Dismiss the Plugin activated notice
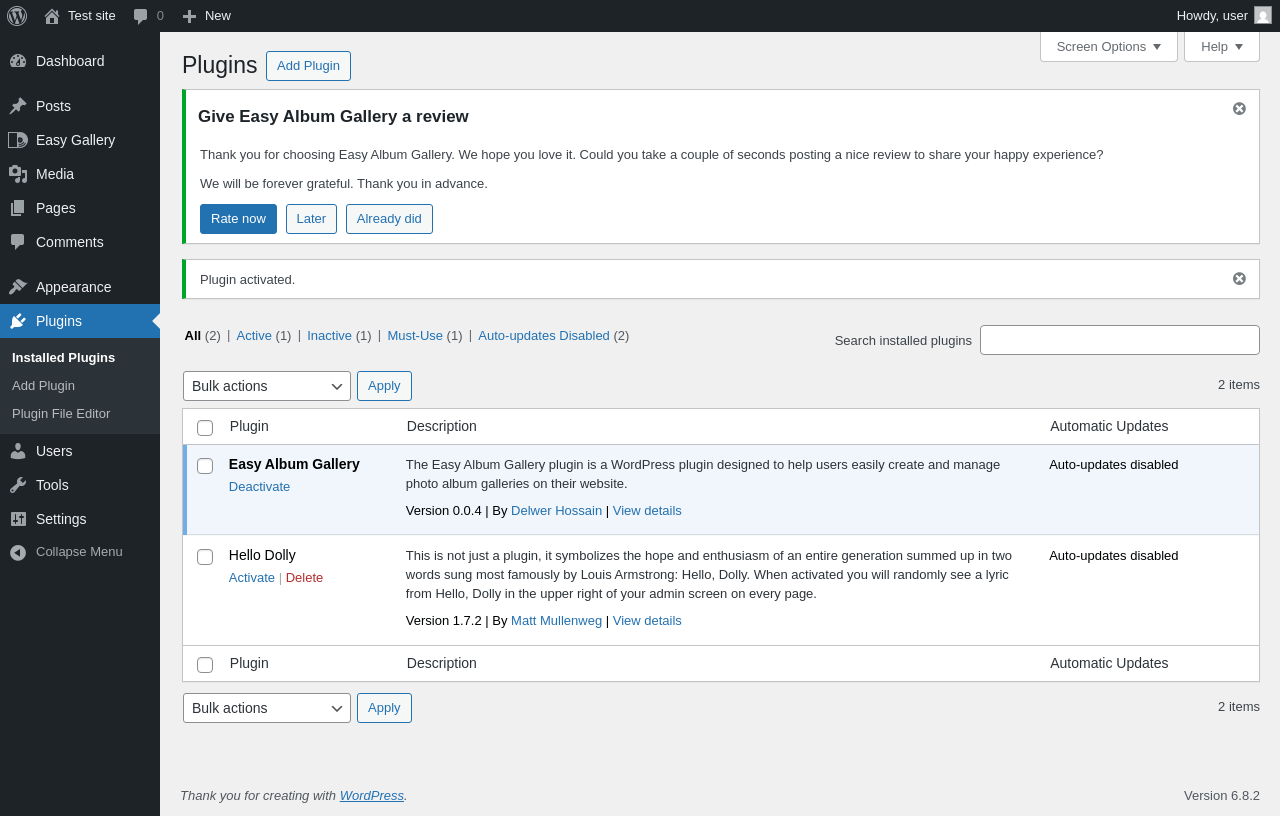1280x816 pixels. (x=1239, y=278)
